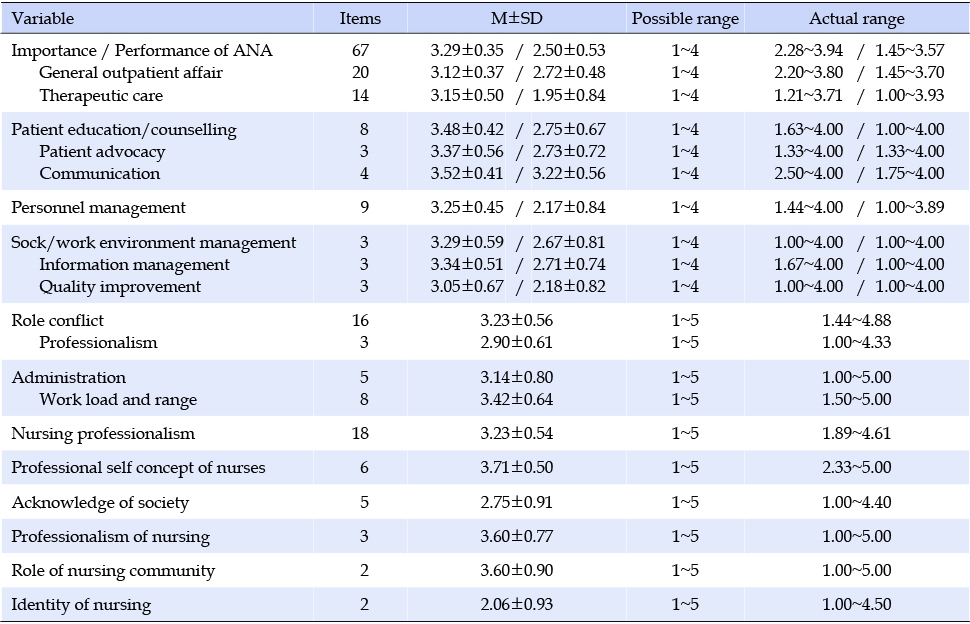Select Information management row label
The height and width of the screenshot is (624, 970).
click(134, 265)
